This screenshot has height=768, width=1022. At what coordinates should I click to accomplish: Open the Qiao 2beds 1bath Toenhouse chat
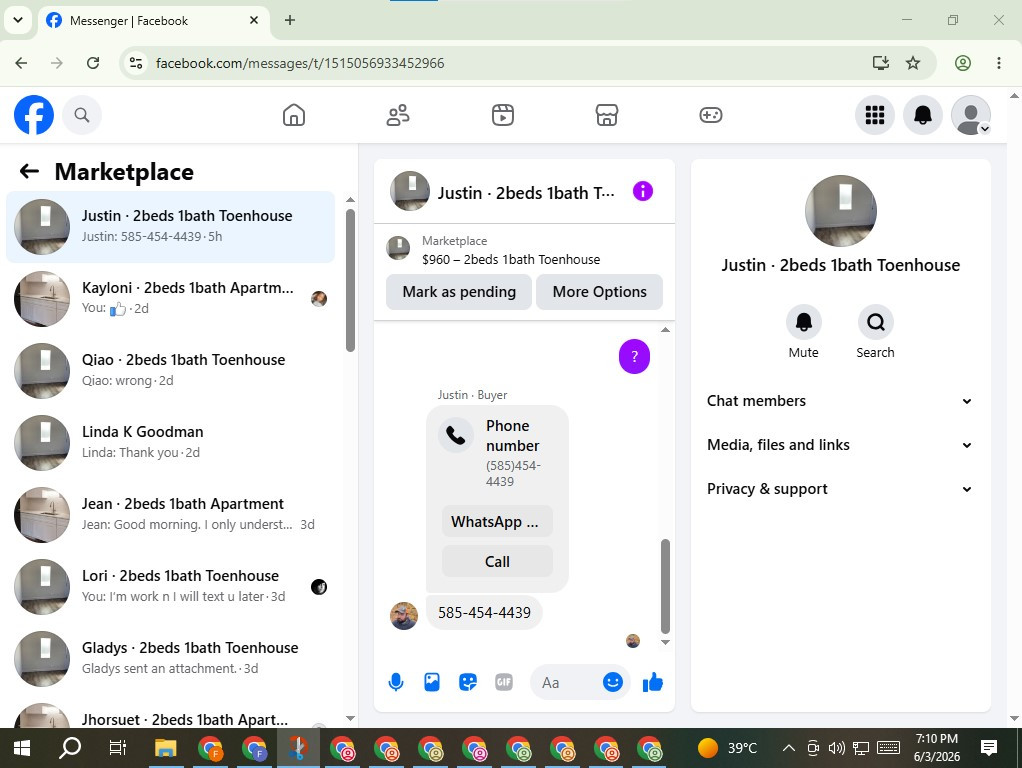coord(170,370)
